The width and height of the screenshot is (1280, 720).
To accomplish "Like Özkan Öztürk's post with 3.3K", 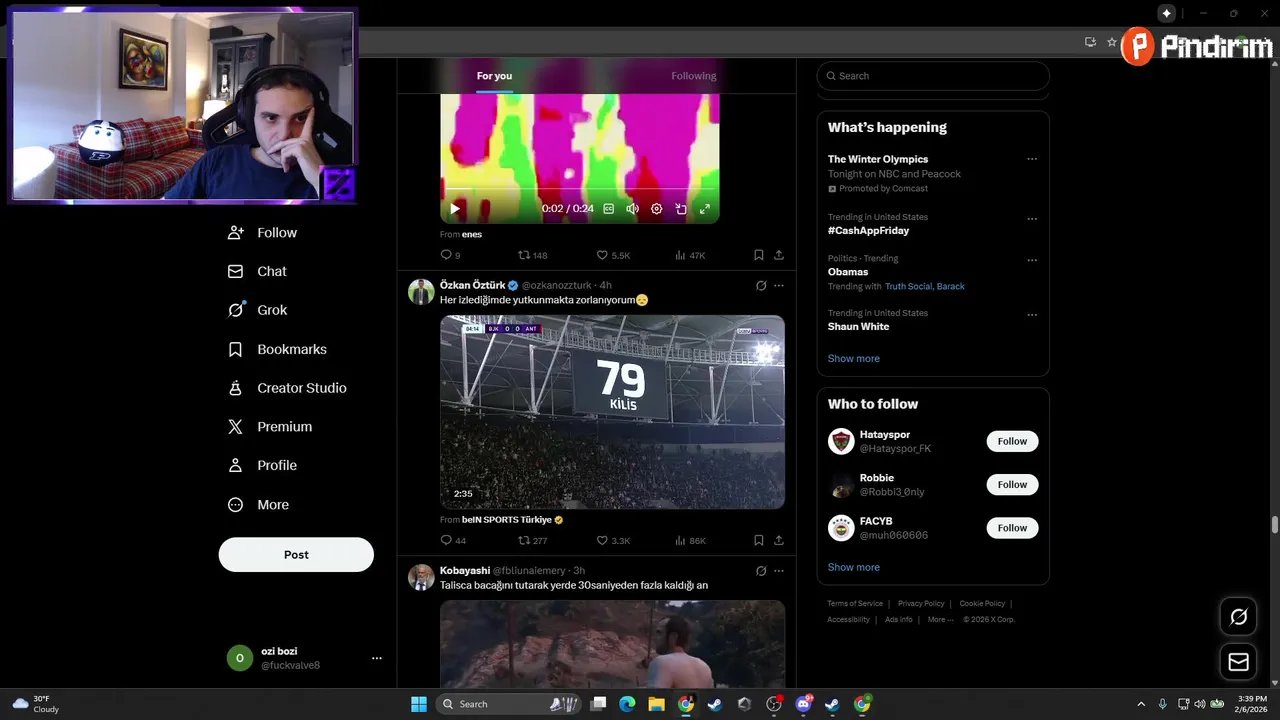I will [x=613, y=540].
